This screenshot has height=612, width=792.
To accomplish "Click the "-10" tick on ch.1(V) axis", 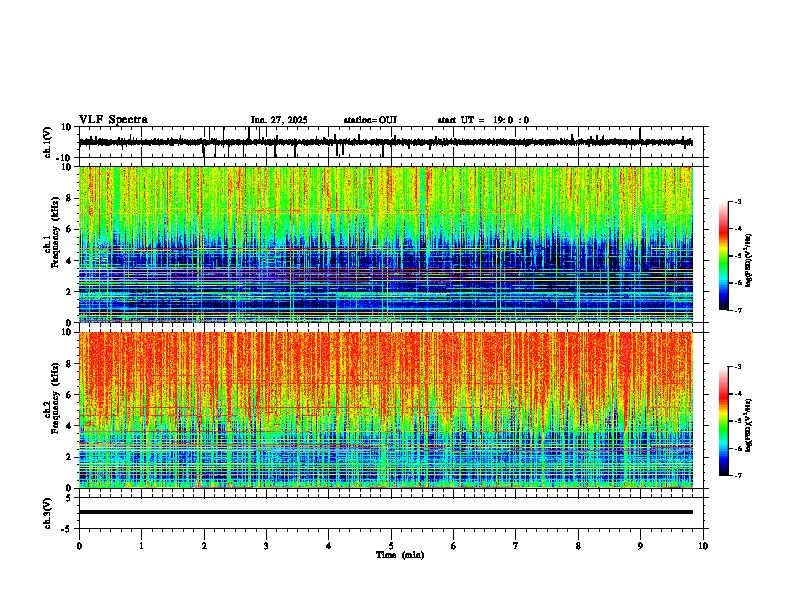I will coord(65,158).
